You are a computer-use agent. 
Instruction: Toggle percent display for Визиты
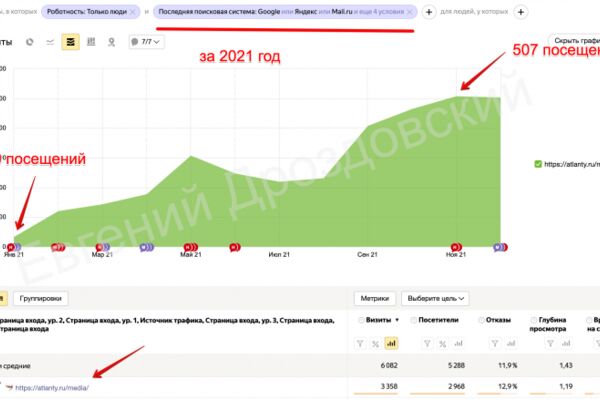[375, 344]
